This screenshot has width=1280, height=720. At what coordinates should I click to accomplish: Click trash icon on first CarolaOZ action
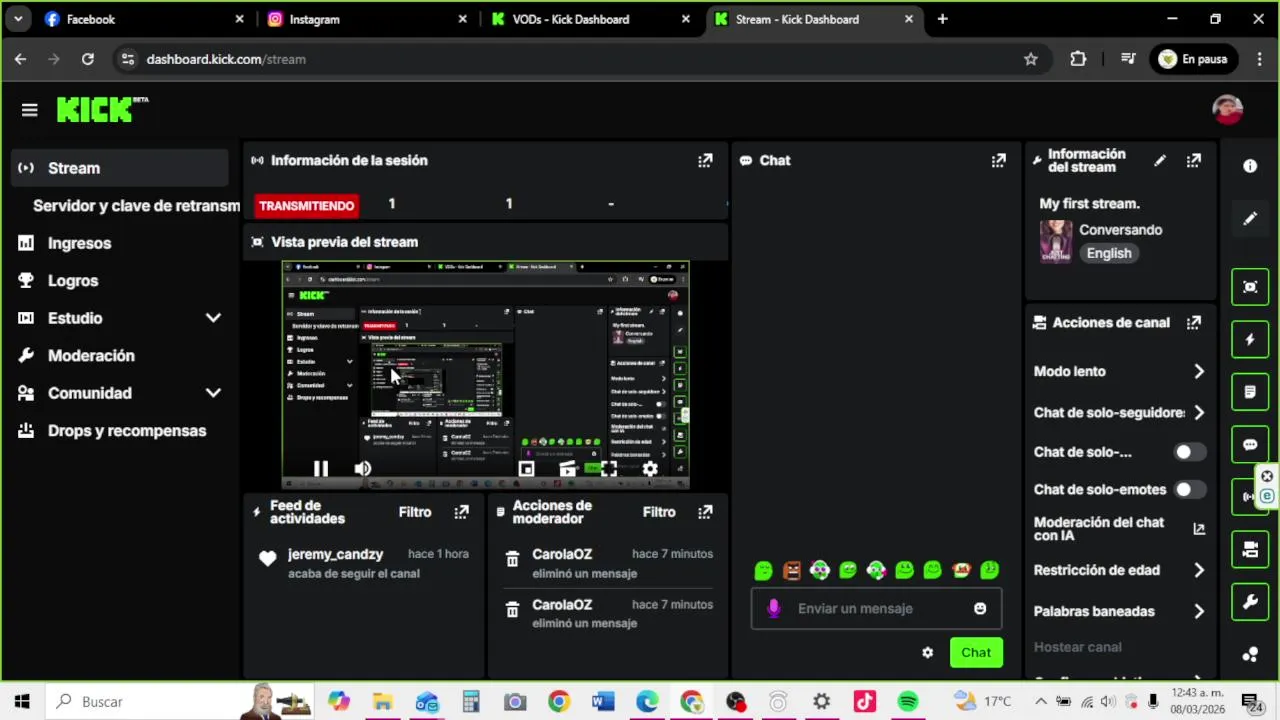pos(512,559)
